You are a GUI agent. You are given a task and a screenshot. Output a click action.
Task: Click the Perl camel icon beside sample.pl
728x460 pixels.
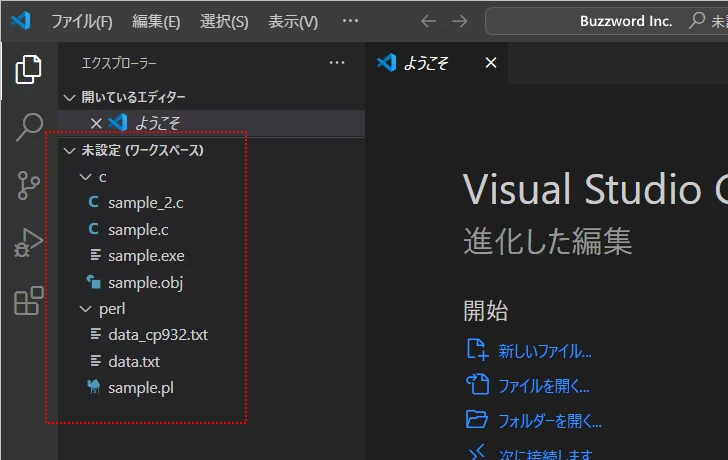94,386
